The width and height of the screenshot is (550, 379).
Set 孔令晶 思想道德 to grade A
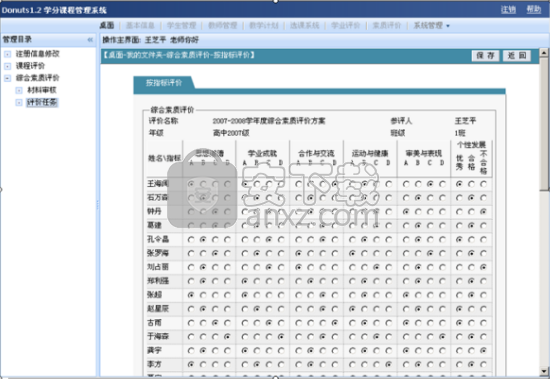click(x=191, y=239)
